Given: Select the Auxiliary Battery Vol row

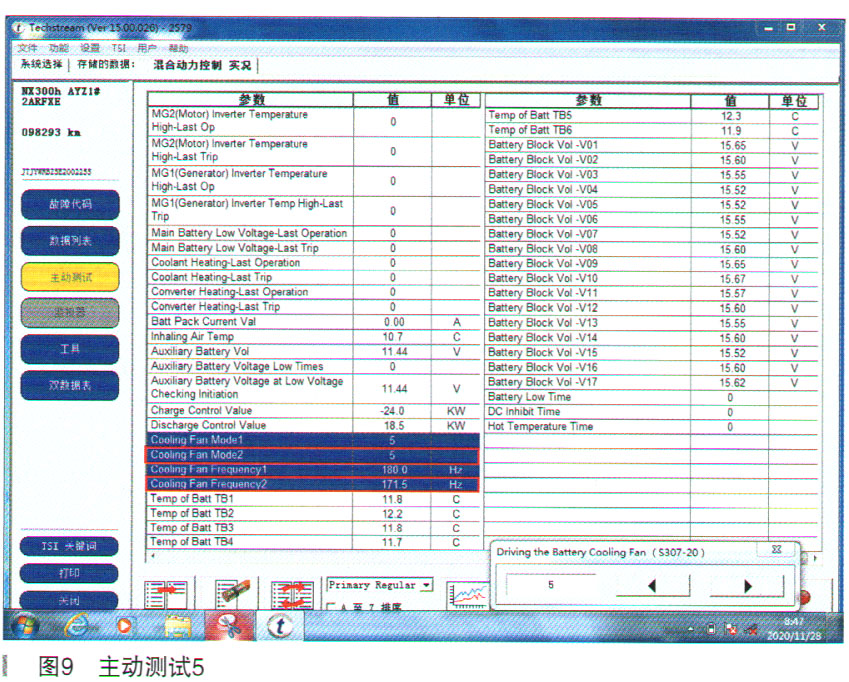Looking at the screenshot, I should [x=313, y=351].
